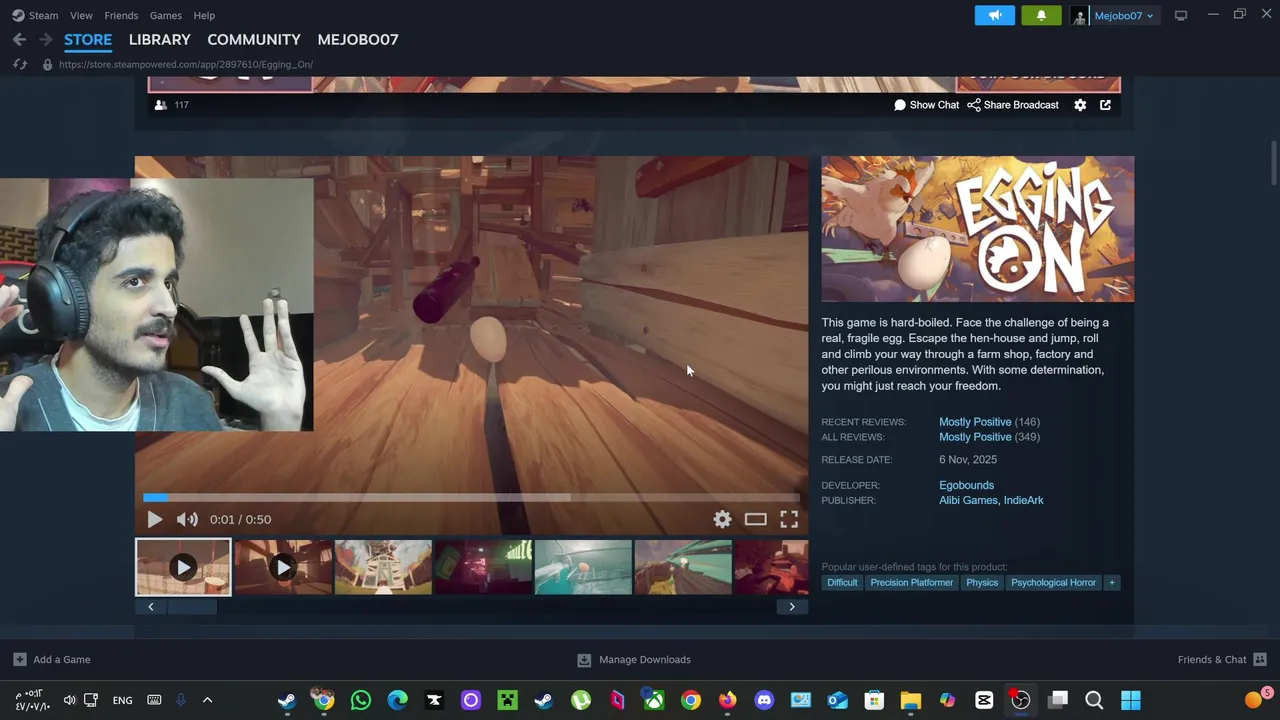Viewport: 1280px width, 720px height.
Task: Click the thumbnail strip scrollbar handle
Action: coord(191,607)
